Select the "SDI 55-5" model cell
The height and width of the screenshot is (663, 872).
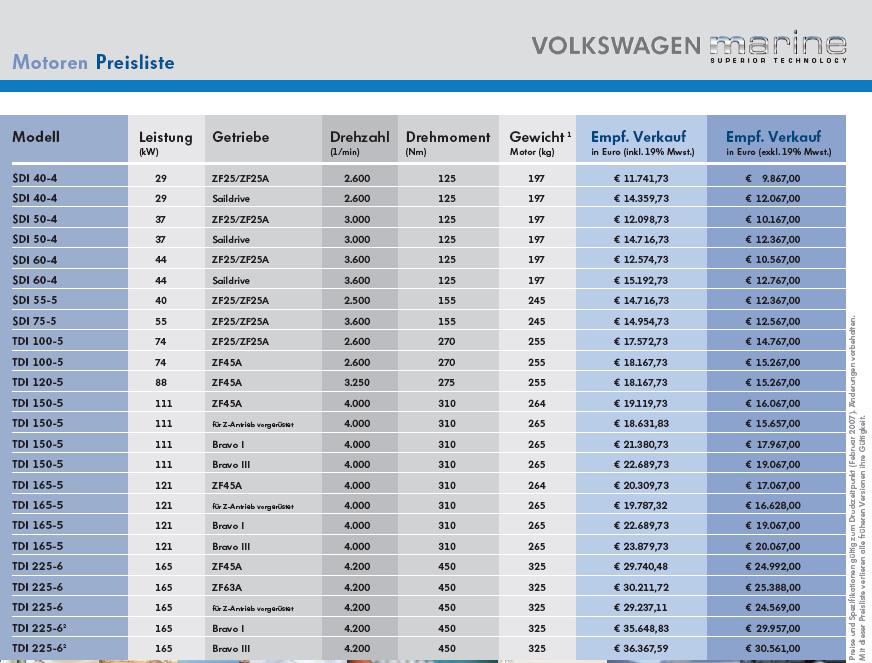[x=34, y=300]
